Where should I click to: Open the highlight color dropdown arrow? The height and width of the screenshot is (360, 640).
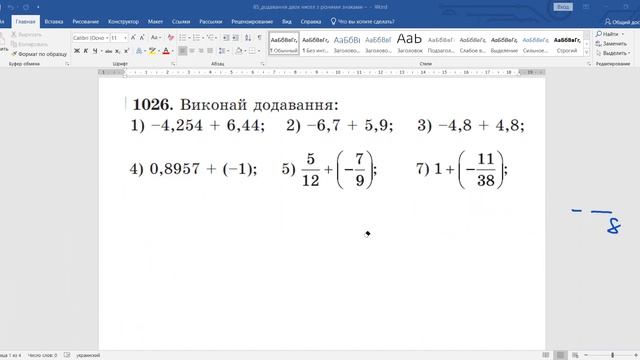click(x=158, y=51)
